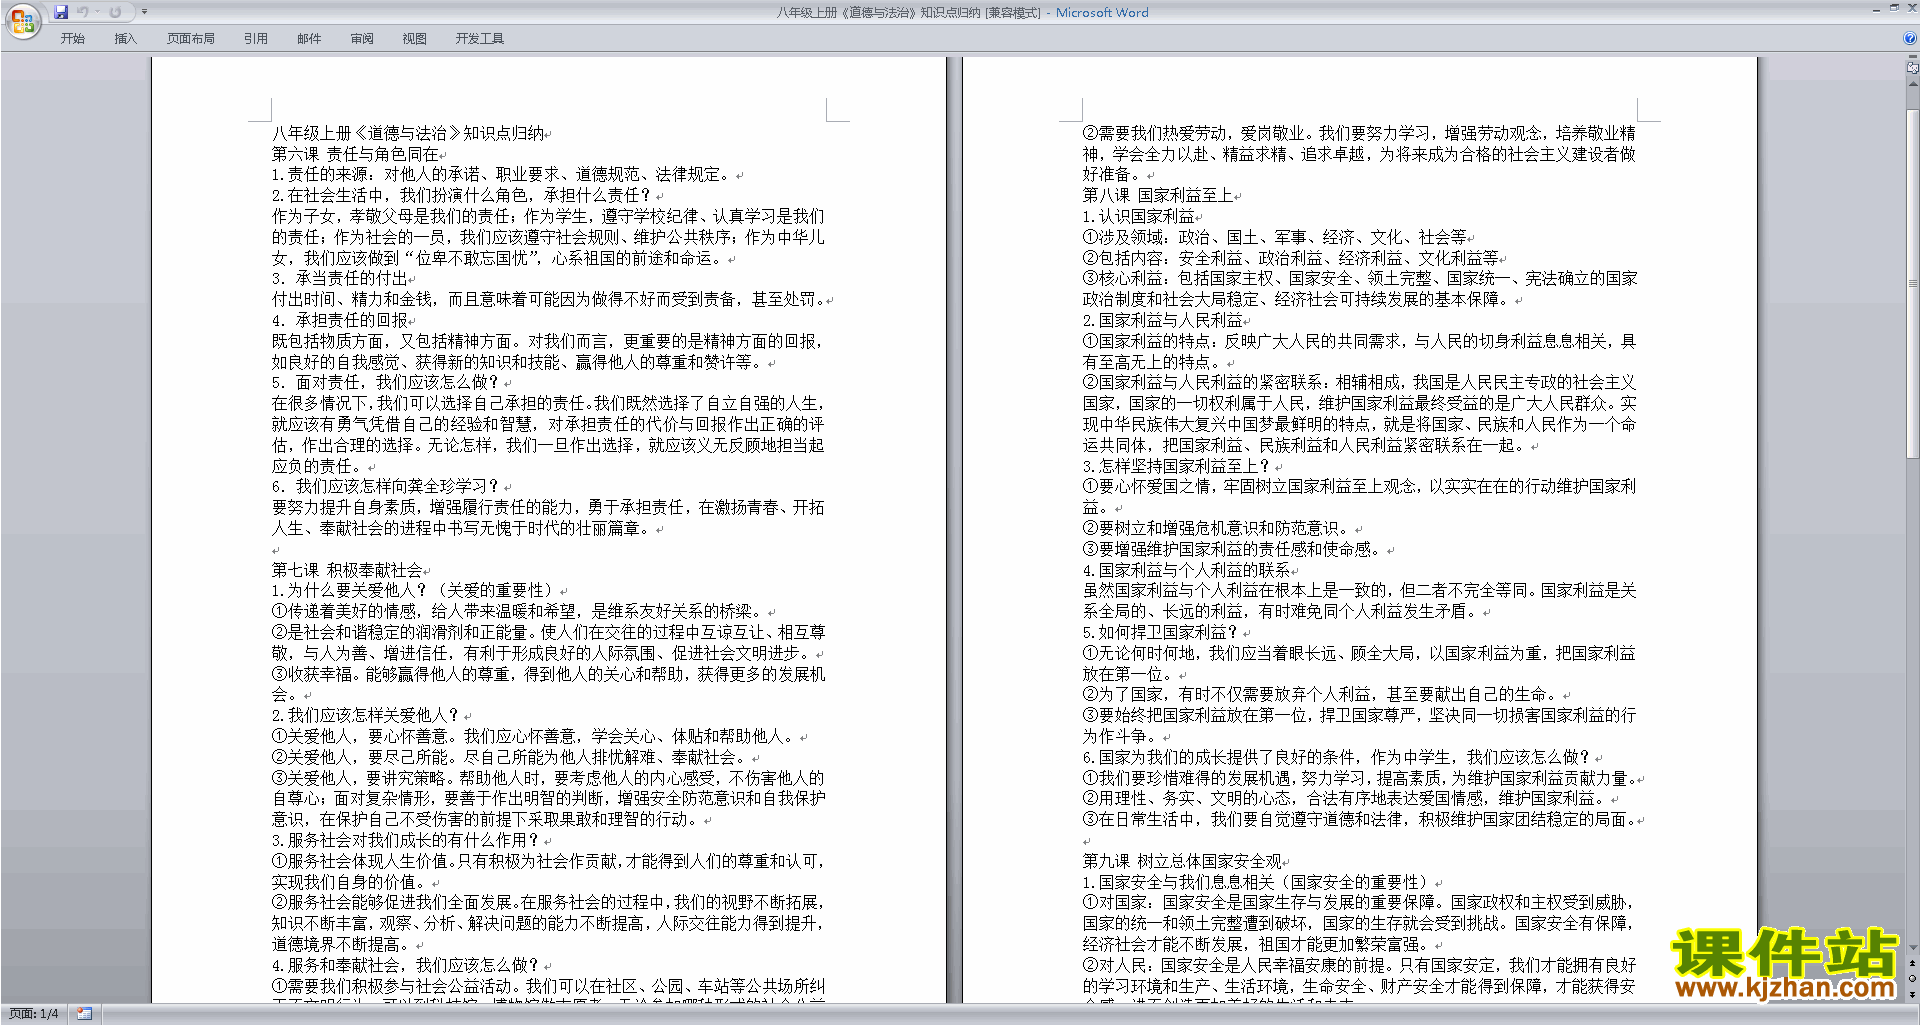Click the line 1.责任的来源：对他人的承诺
Viewport: 1920px width, 1025px height.
coord(501,174)
